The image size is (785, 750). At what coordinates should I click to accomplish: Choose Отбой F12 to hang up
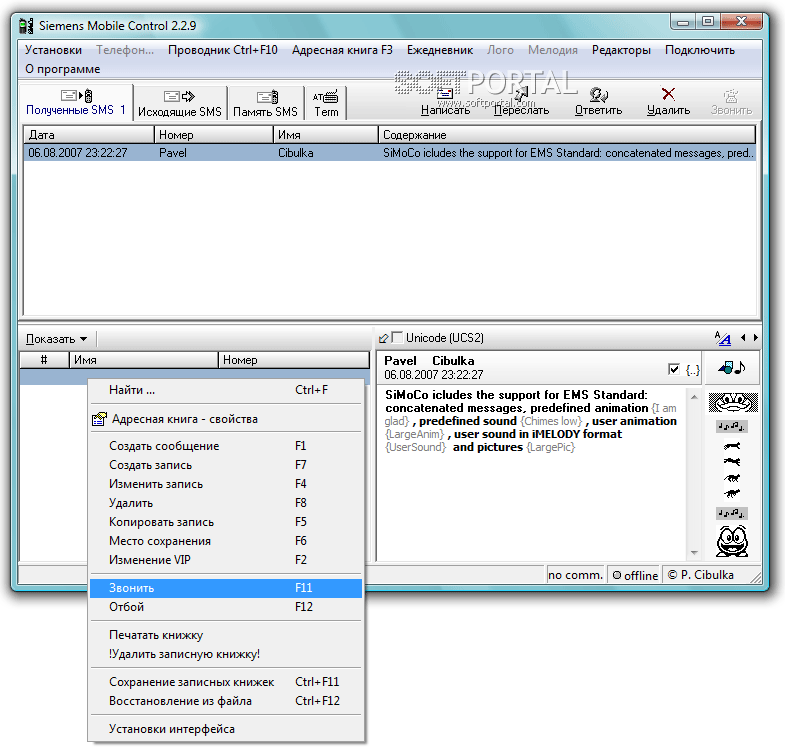pyautogui.click(x=226, y=607)
